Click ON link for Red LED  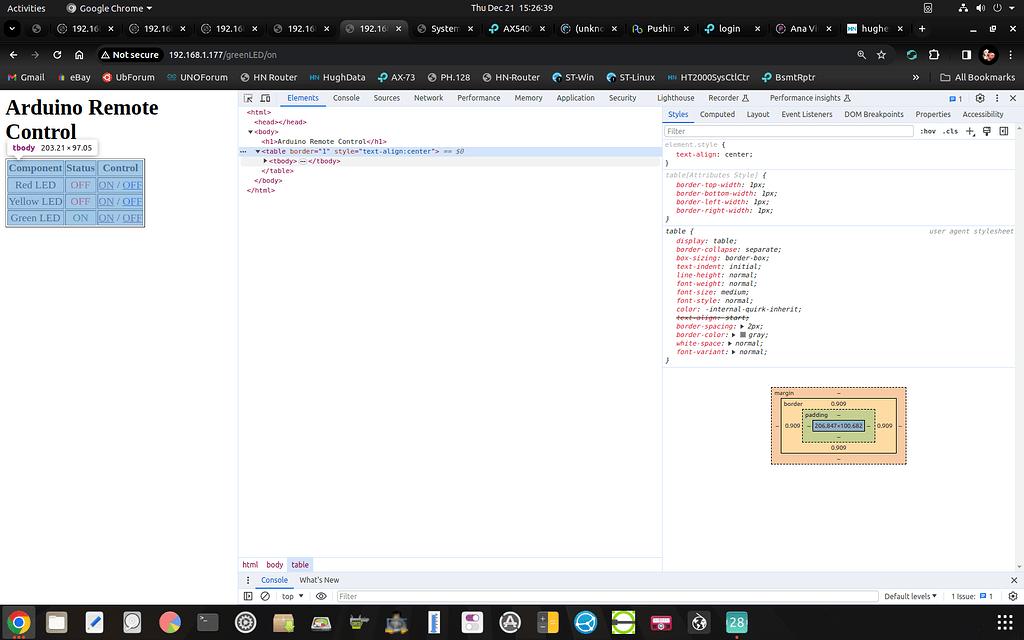tap(108, 184)
